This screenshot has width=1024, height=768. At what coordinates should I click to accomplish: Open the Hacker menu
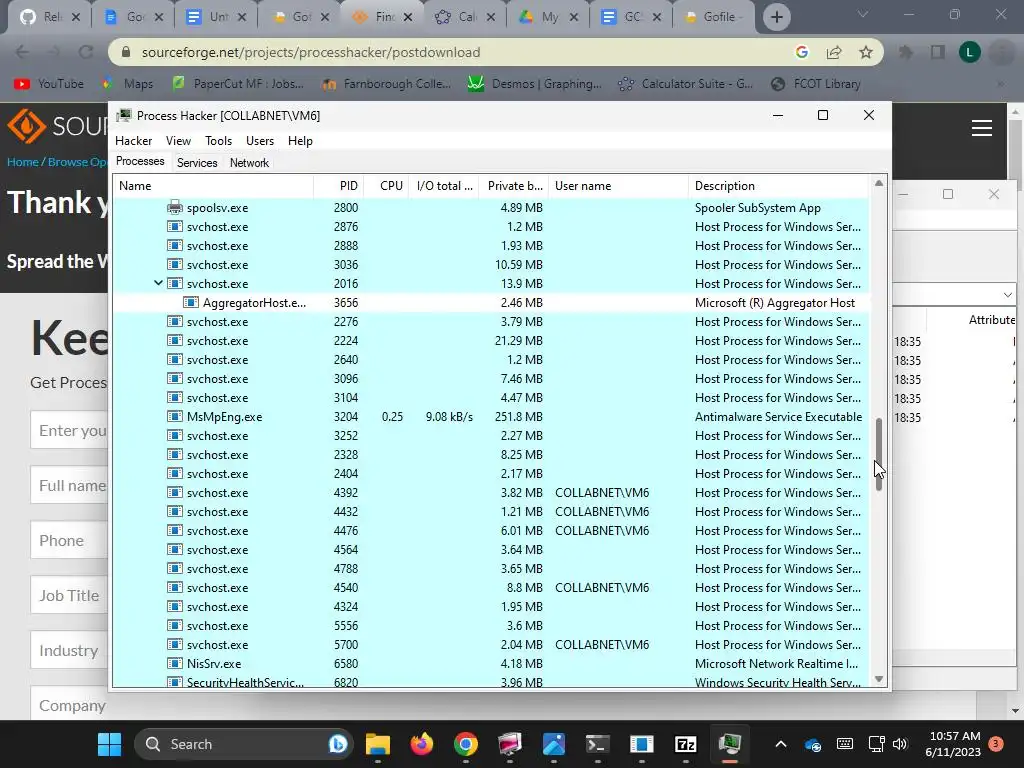click(x=133, y=140)
